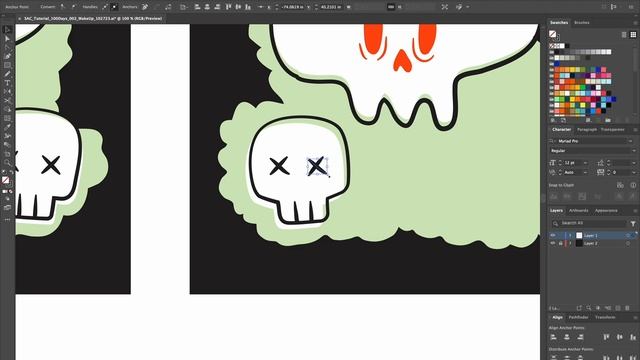
Task: Switch to Appearance tab
Action: tap(606, 211)
